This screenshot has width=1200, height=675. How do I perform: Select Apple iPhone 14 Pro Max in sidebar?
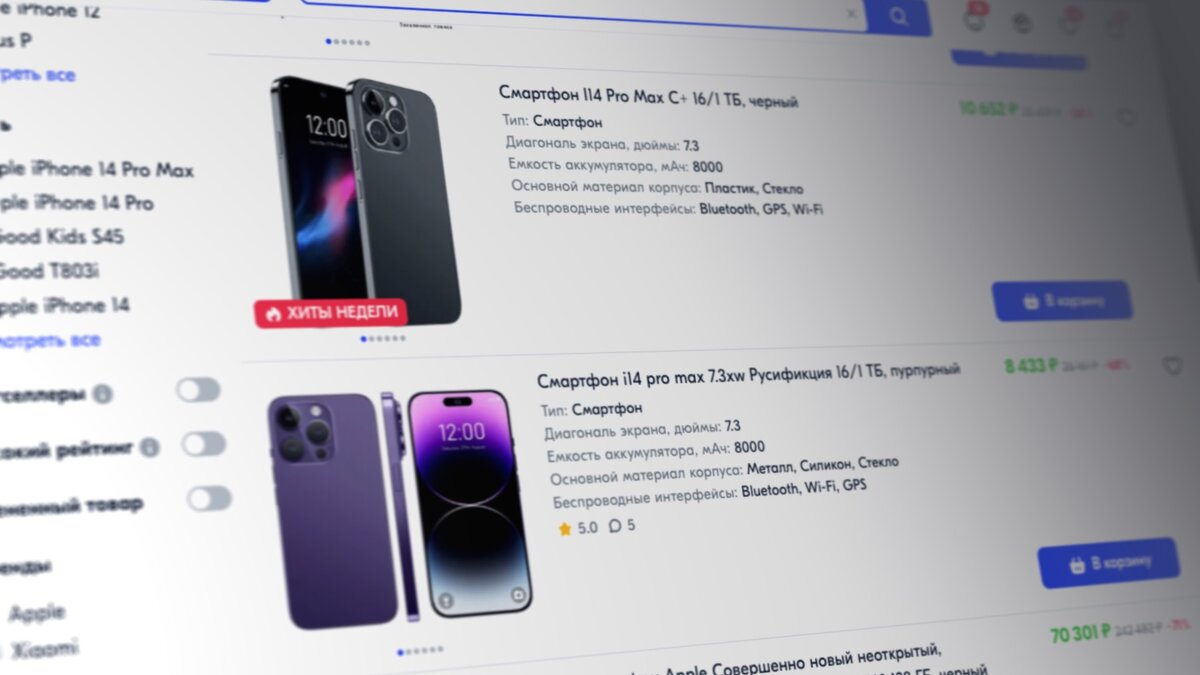coord(96,169)
